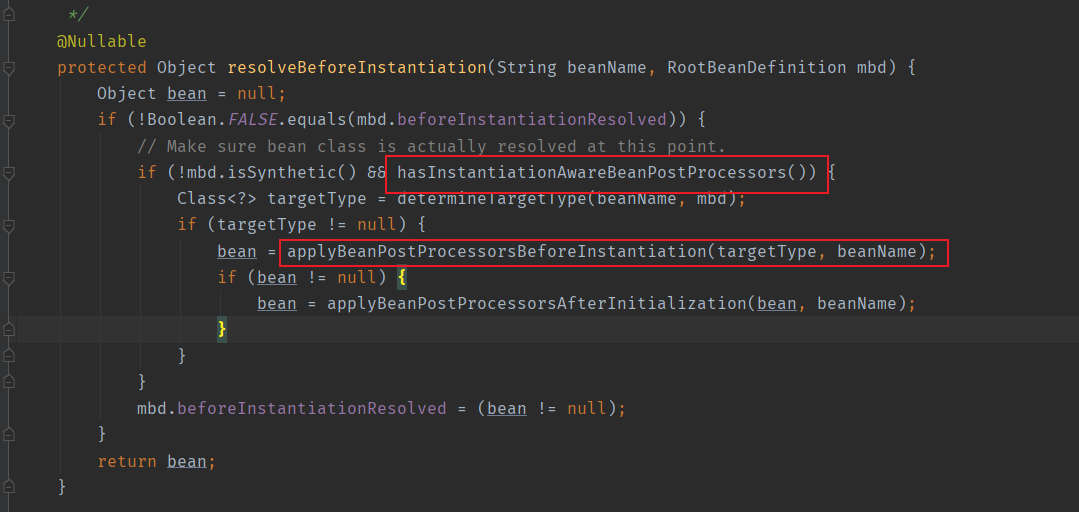Click the 'Make sure bean class' comment line
This screenshot has height=512, width=1079.
[x=431, y=147]
